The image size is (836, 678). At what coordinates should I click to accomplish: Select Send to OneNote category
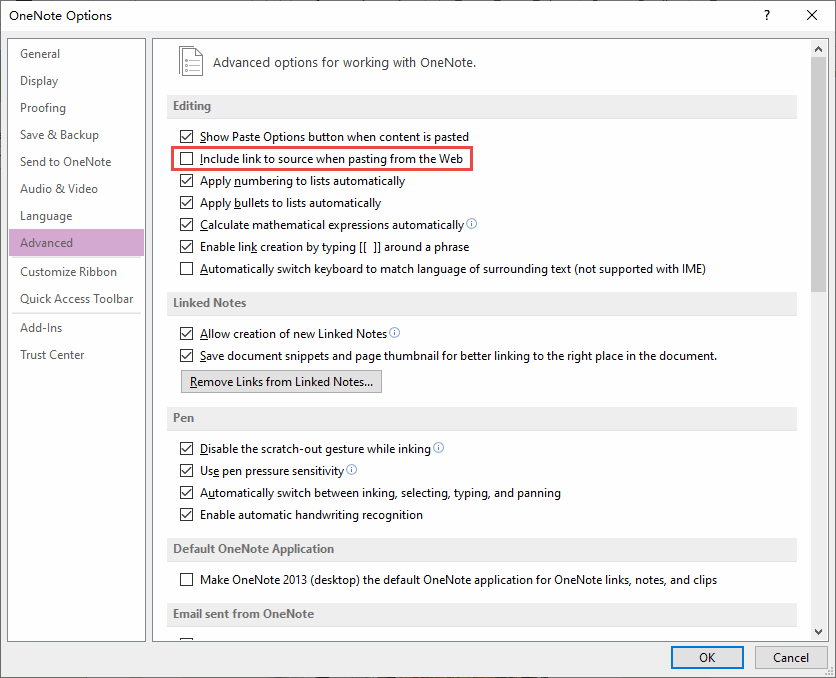[76, 162]
